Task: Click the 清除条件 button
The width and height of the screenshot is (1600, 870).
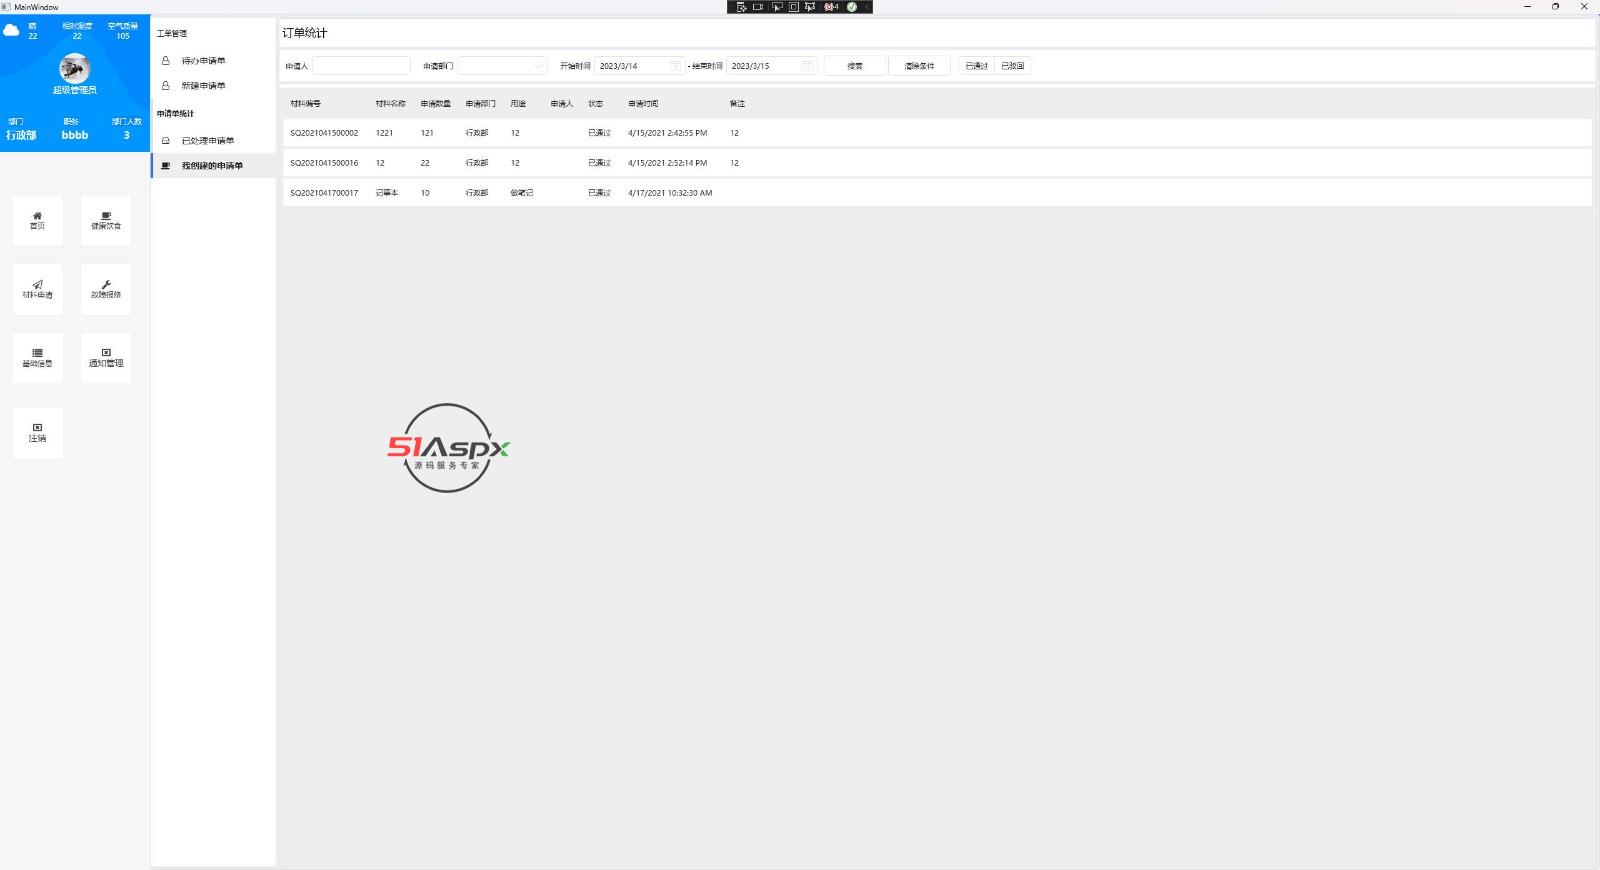Action: tap(919, 66)
